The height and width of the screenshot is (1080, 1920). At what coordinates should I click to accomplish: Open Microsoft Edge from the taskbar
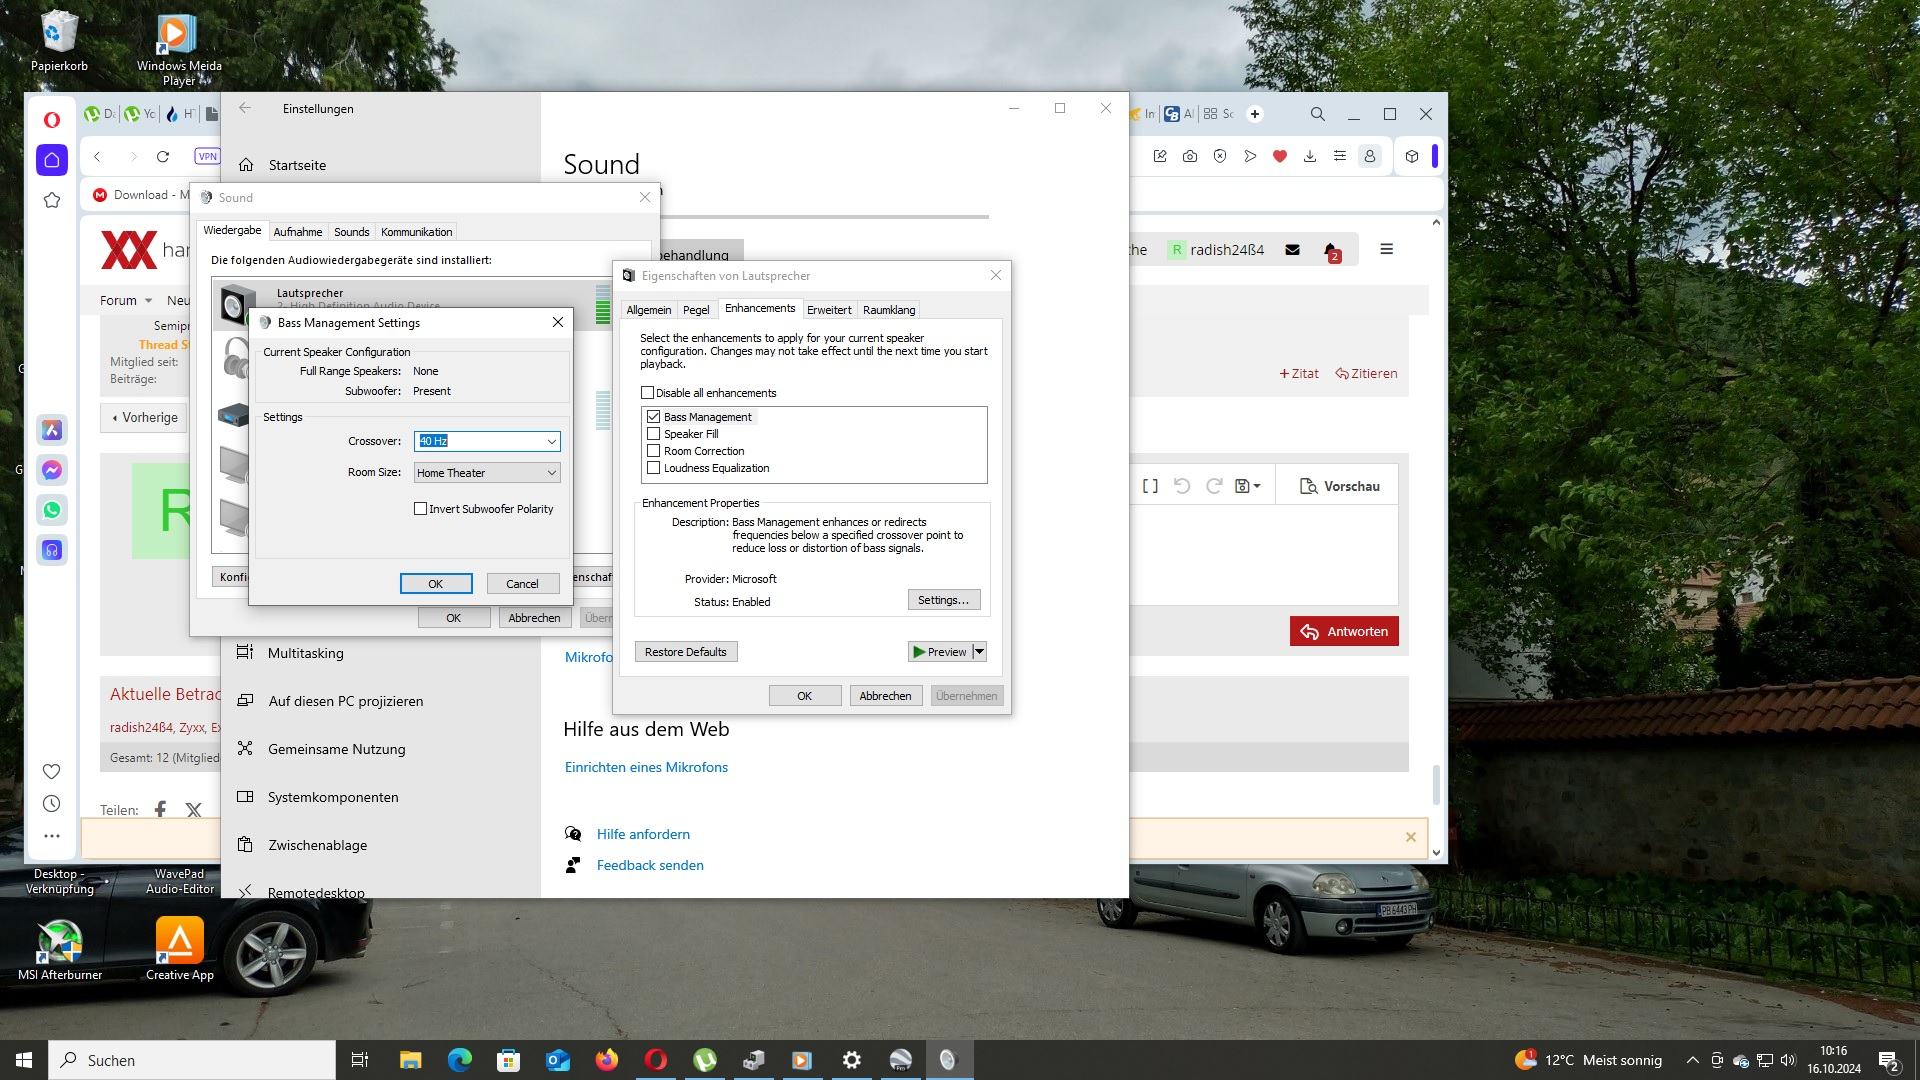pos(459,1060)
